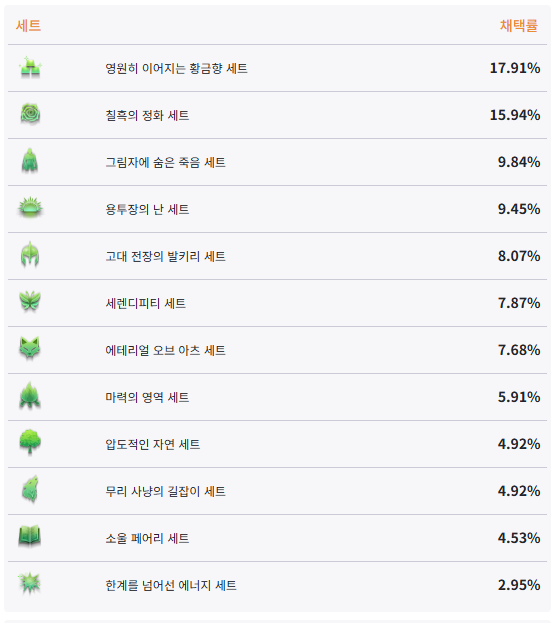The height and width of the screenshot is (623, 556).
Task: Select the 세렌디피티 세트 name text
Action: [x=145, y=304]
